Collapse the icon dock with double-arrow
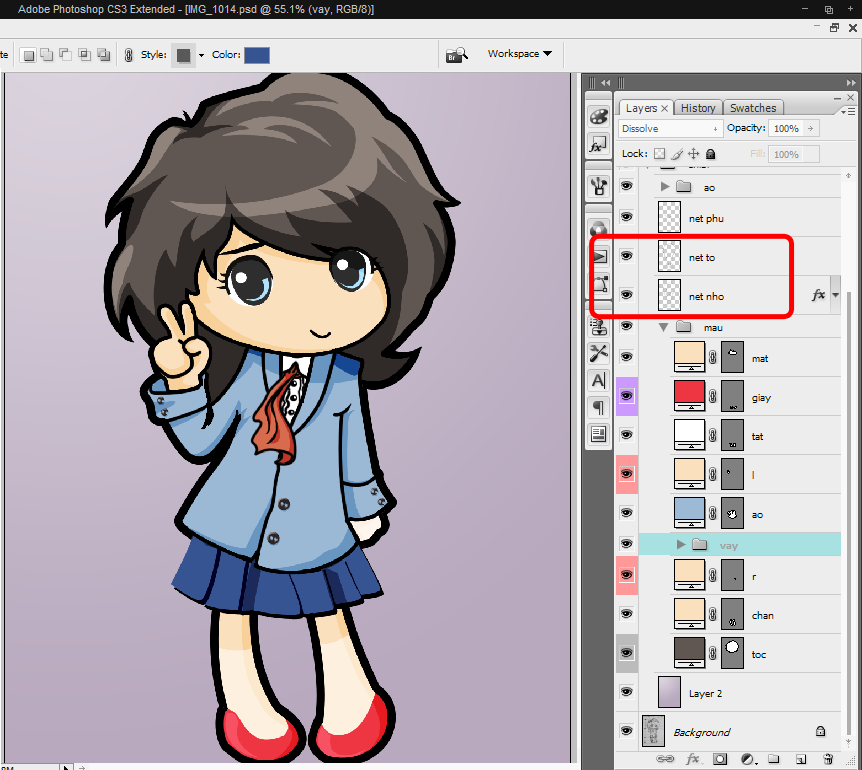 (x=605, y=82)
